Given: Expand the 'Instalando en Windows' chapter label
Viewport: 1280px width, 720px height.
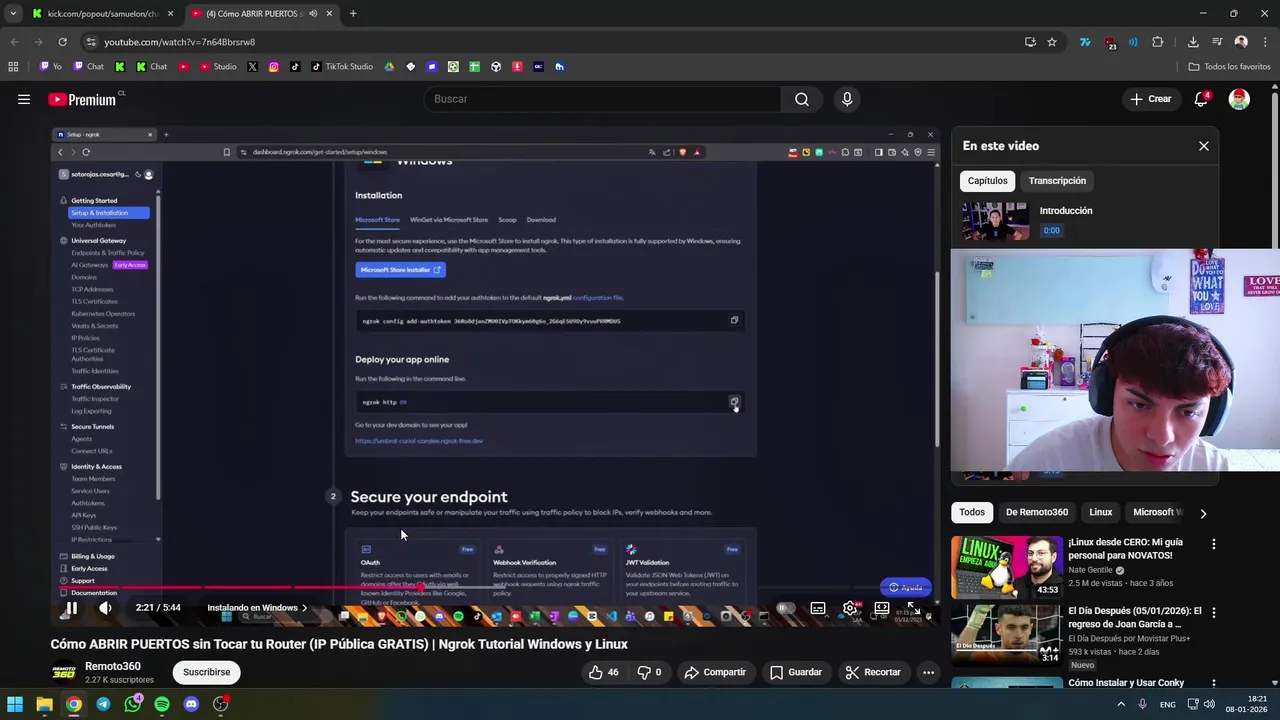Looking at the screenshot, I should pyautogui.click(x=257, y=608).
